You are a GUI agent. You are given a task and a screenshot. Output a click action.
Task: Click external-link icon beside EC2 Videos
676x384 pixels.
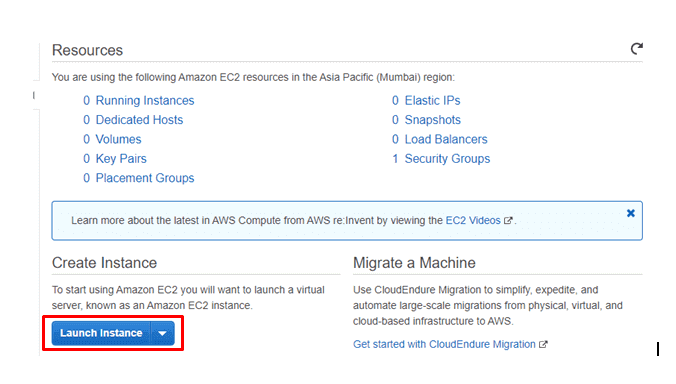[x=508, y=221]
